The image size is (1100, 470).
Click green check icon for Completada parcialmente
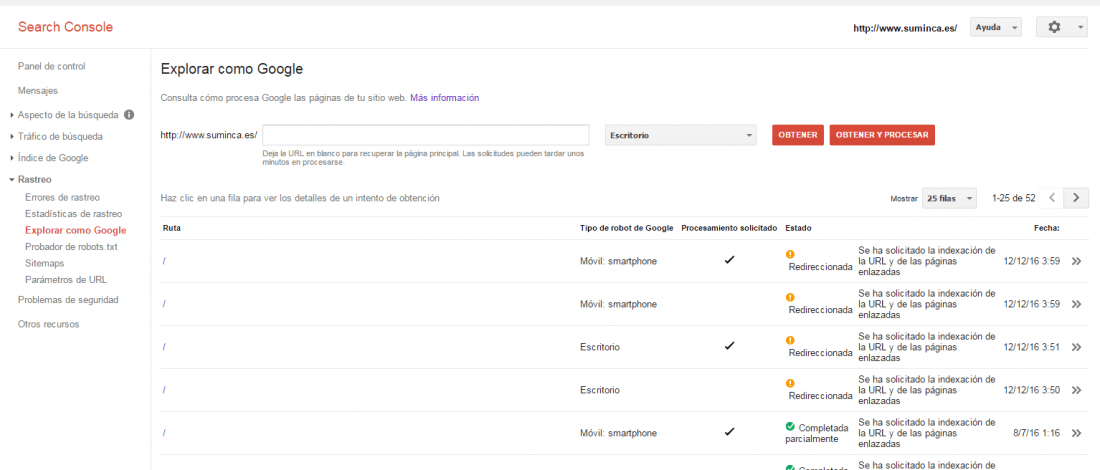pyautogui.click(x=790, y=427)
